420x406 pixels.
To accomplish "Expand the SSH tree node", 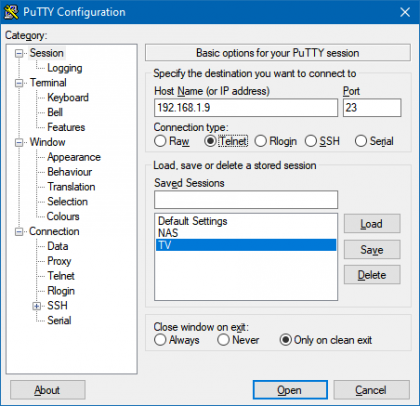I will pos(37,306).
